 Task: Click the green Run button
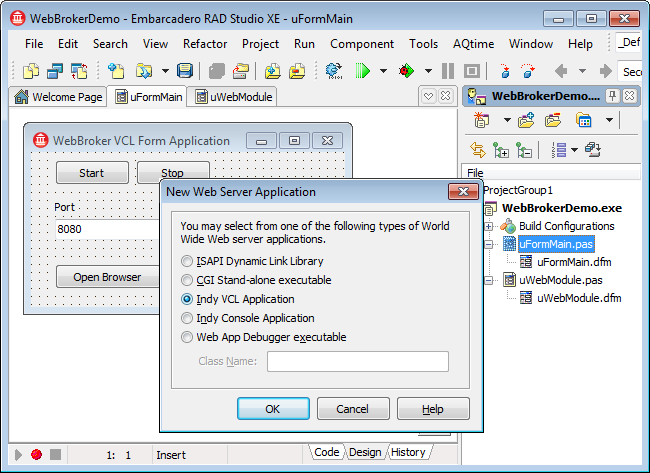362,71
